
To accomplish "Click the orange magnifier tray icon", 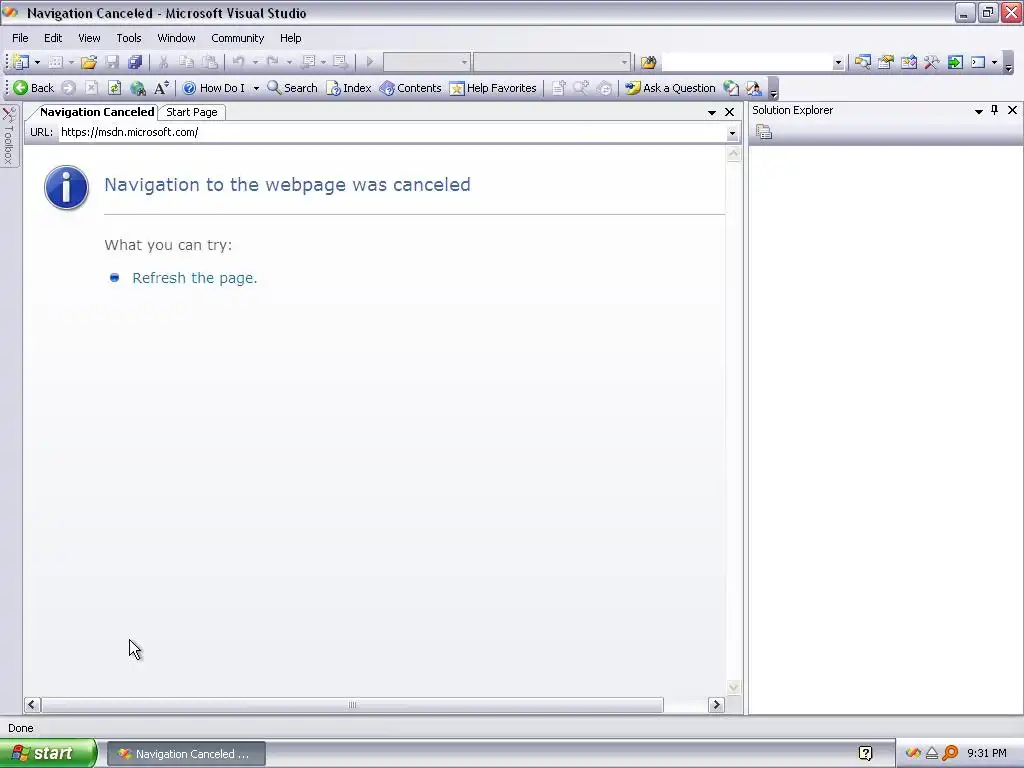I will coord(950,754).
